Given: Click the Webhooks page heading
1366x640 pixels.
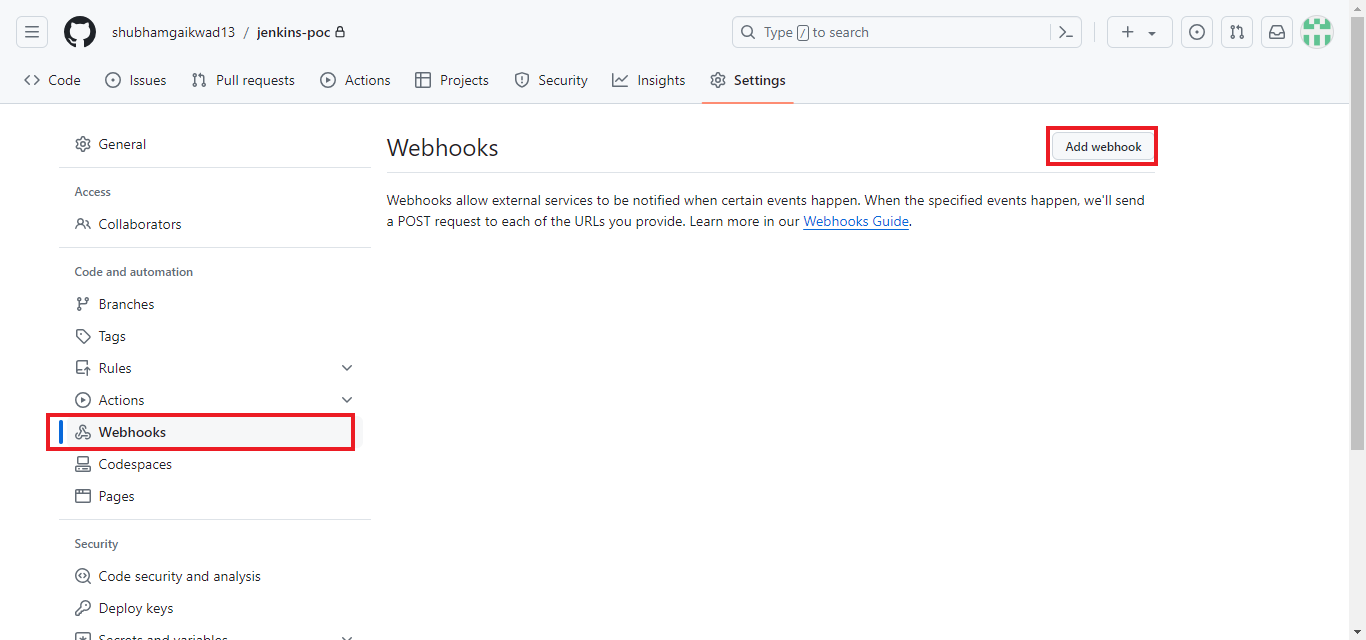Looking at the screenshot, I should pos(442,147).
